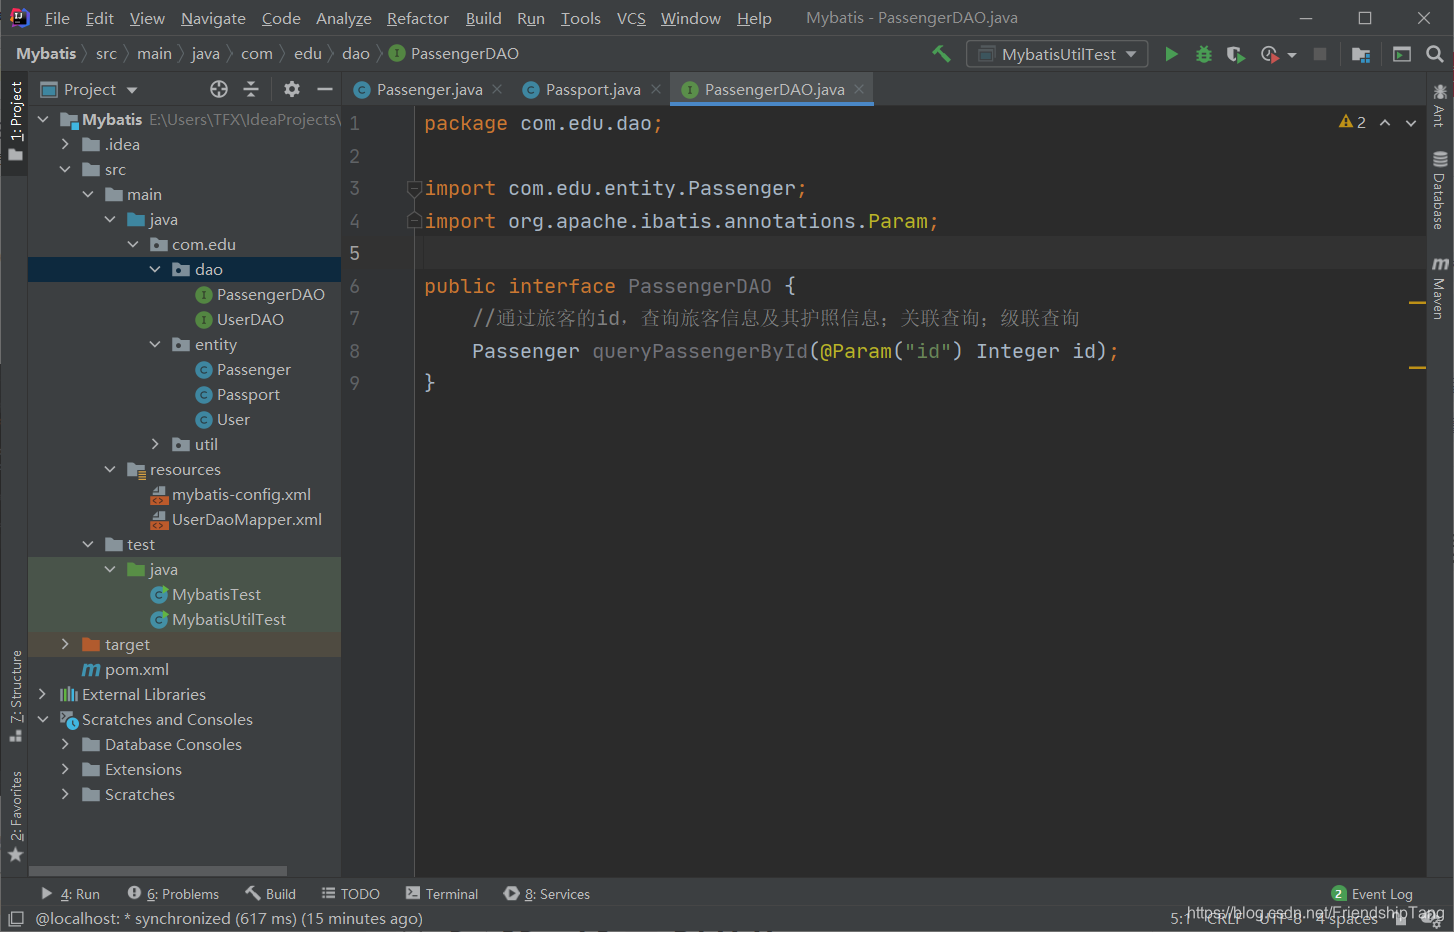Open the Favorites tool window stripe
1454x932 pixels.
click(16, 816)
